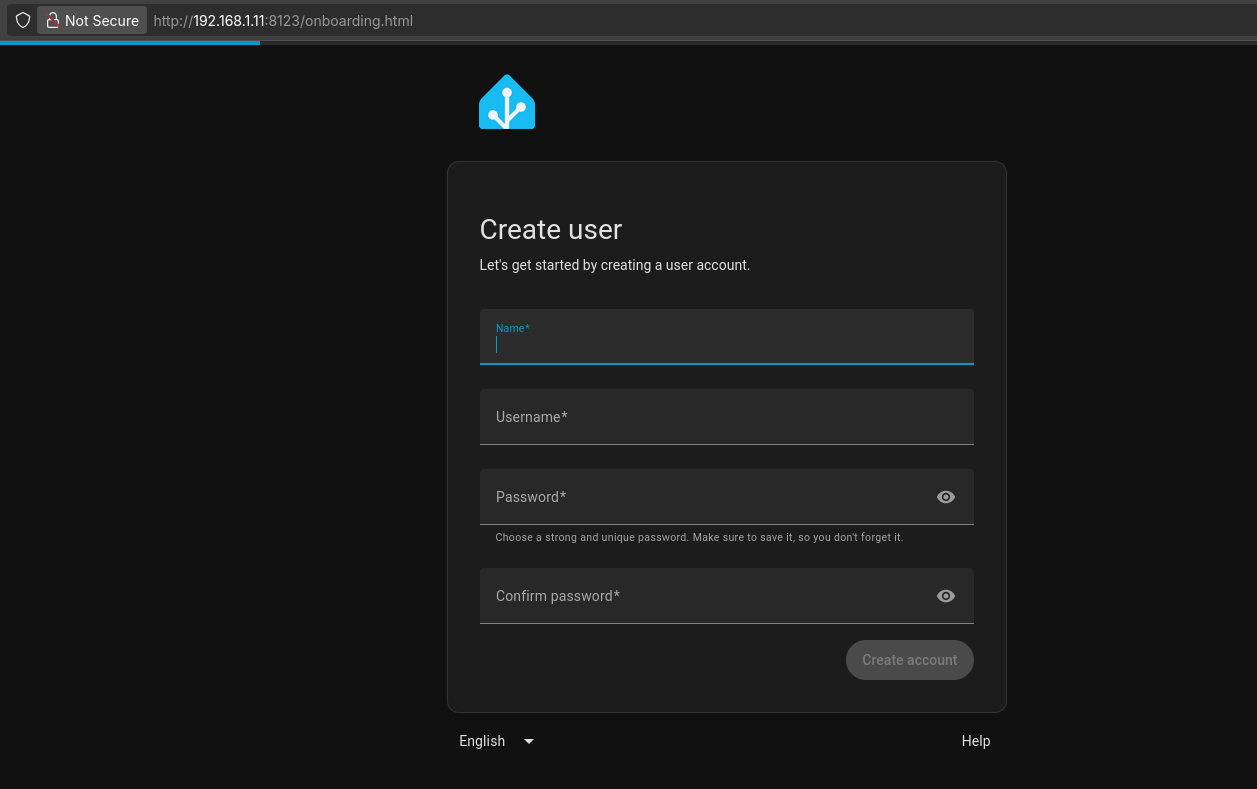The image size is (1257, 789).
Task: Focus the Username input field
Action: (x=727, y=417)
